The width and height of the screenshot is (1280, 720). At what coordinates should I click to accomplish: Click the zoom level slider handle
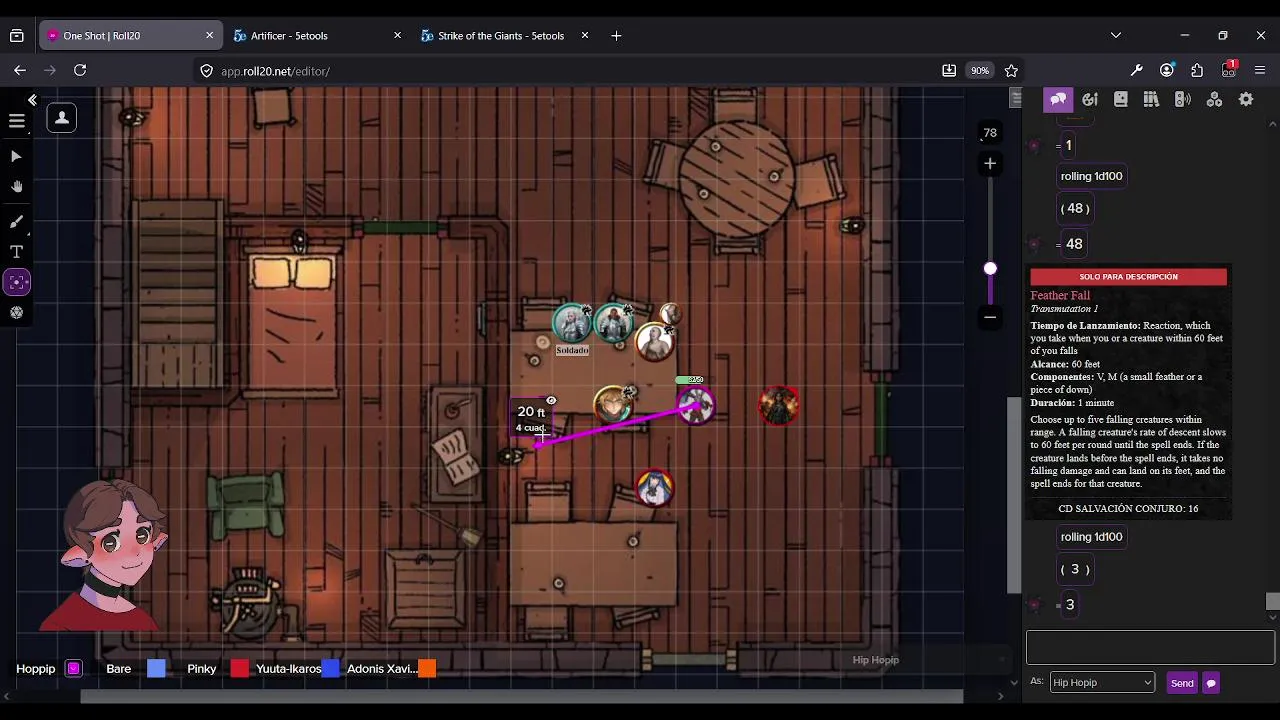point(990,268)
